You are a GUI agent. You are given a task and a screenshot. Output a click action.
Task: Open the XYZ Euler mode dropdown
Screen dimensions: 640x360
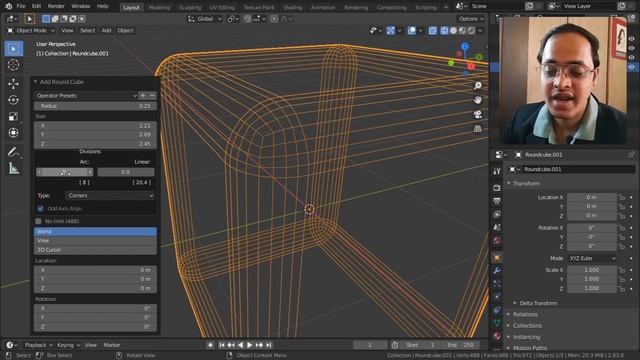tap(592, 258)
